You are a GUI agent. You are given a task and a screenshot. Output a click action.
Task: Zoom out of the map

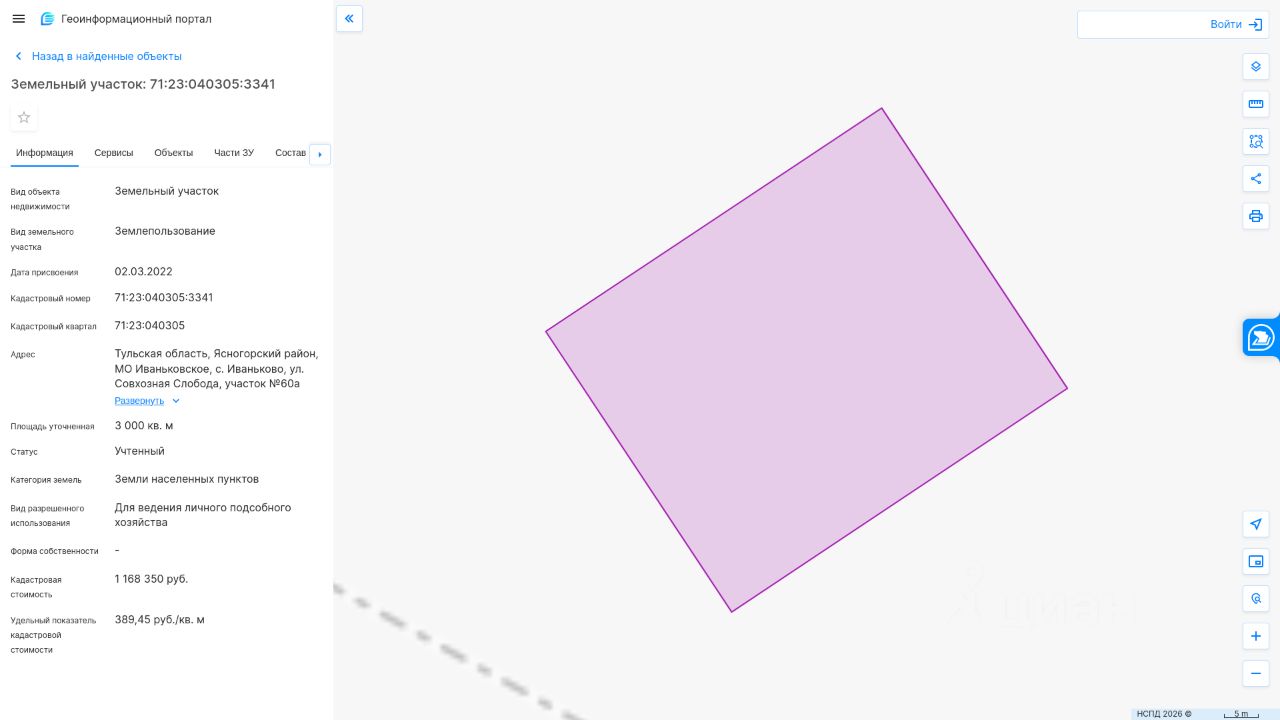pyautogui.click(x=1256, y=673)
